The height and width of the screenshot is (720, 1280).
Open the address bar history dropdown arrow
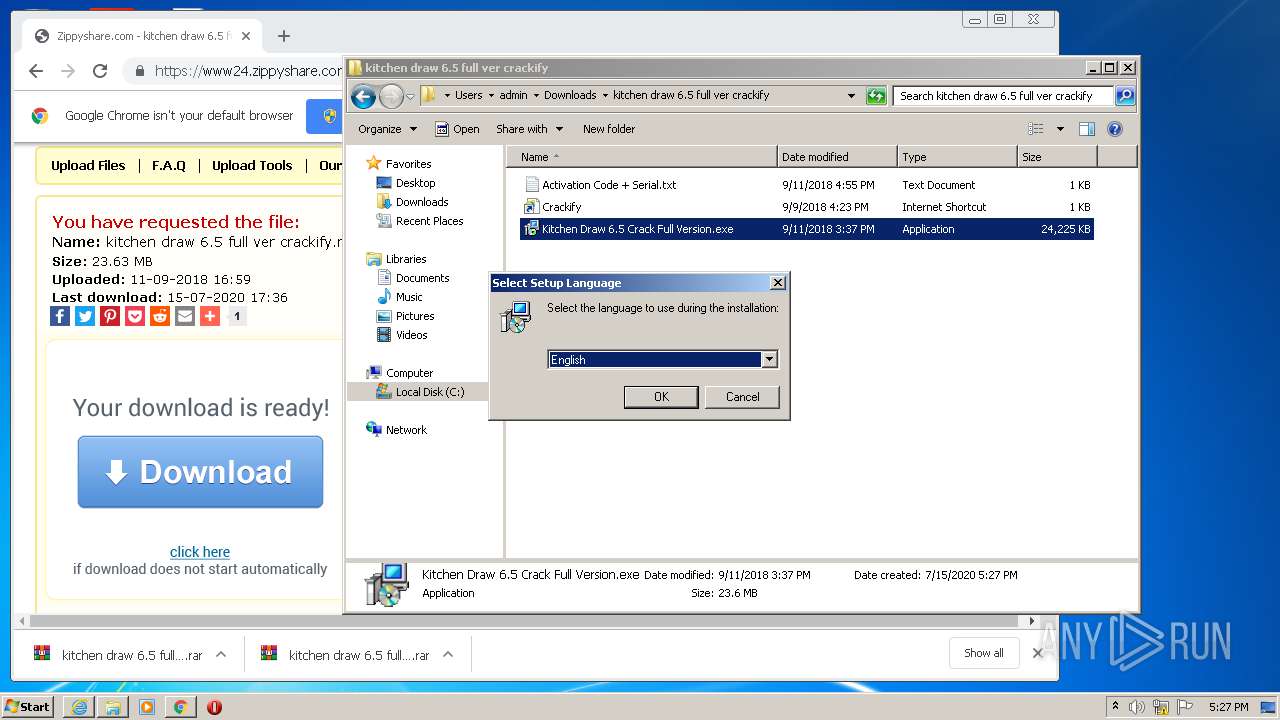click(x=851, y=96)
